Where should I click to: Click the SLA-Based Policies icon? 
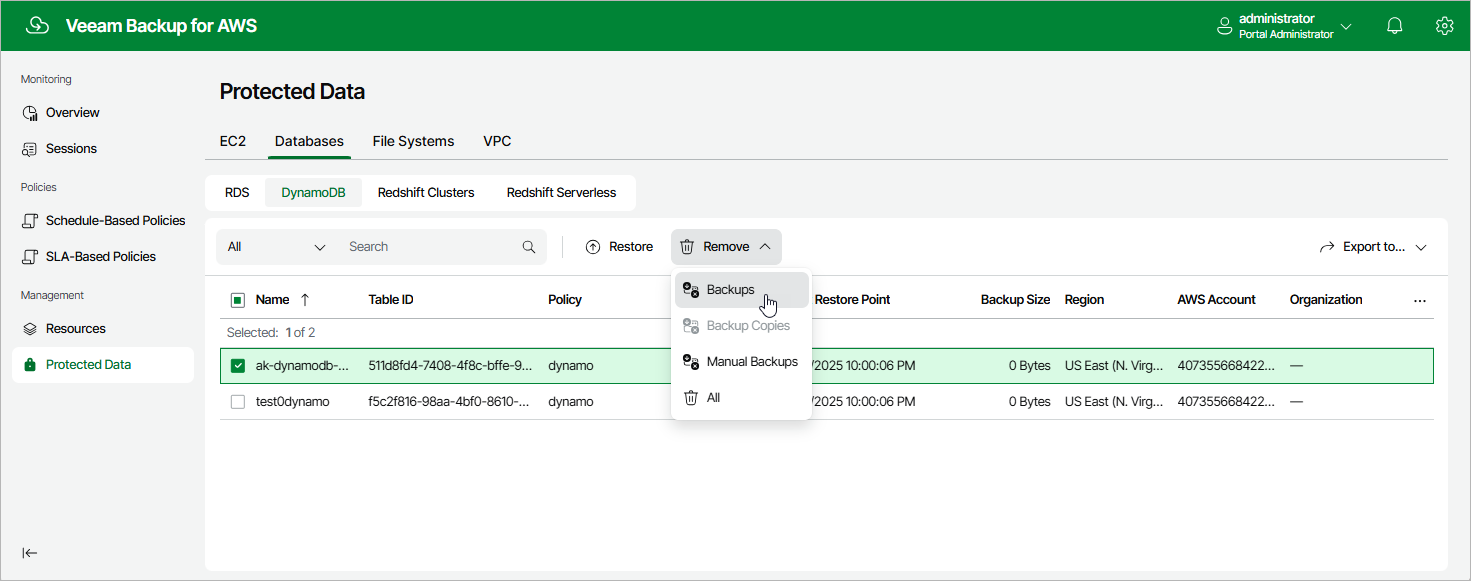pyautogui.click(x=30, y=257)
